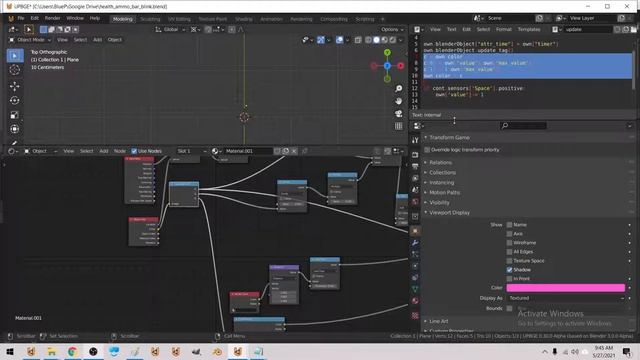Screen dimensions: 640x360
Task: Click the green Y axis on navigation gizmo
Action: point(387,53)
